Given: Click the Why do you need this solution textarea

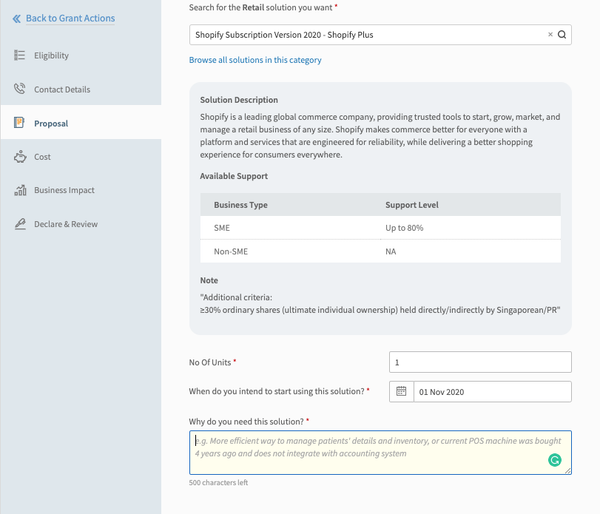Looking at the screenshot, I should (x=380, y=452).
